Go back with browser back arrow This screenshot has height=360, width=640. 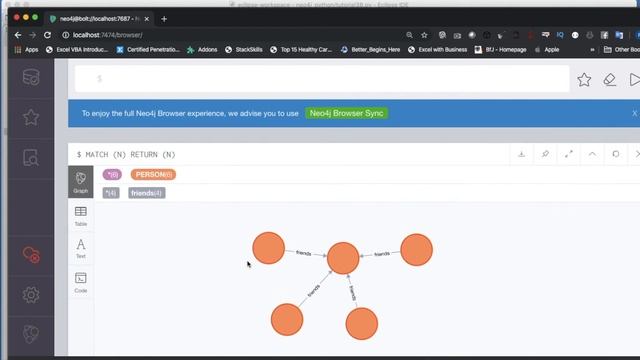pyautogui.click(x=18, y=35)
